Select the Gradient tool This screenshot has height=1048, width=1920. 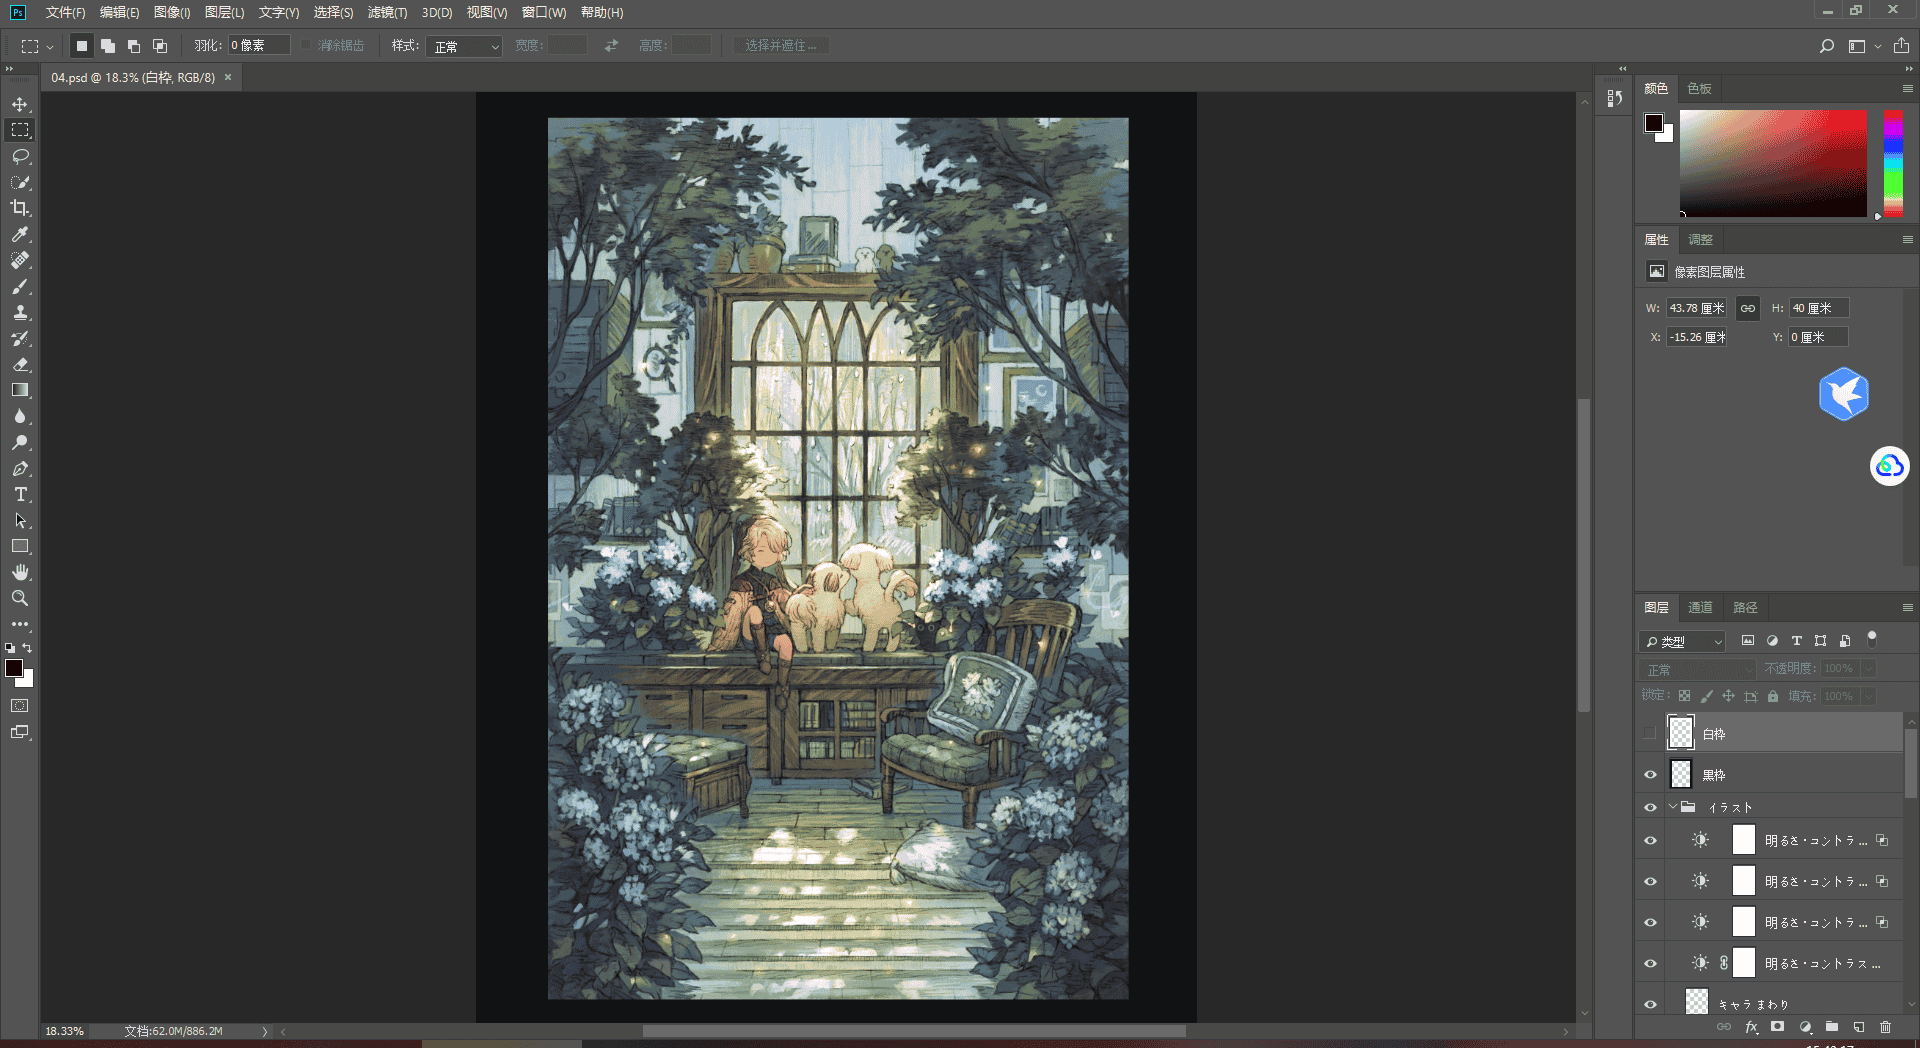pyautogui.click(x=20, y=390)
